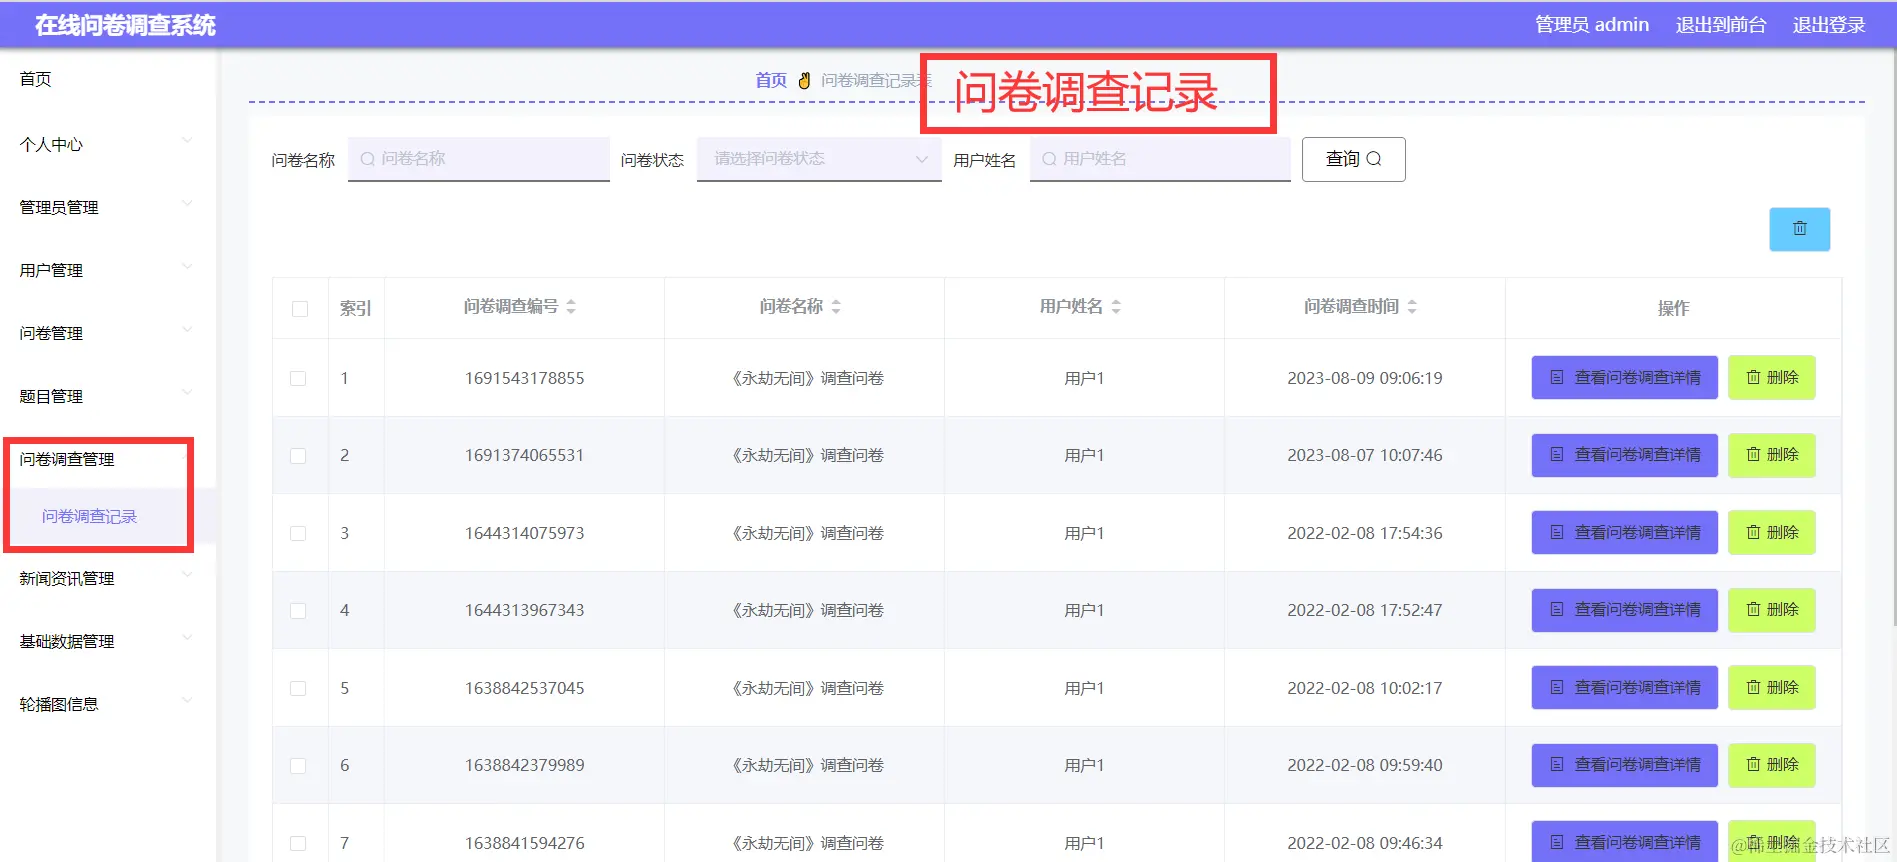Click the magnifier icon in 查询 button
The image size is (1897, 862).
click(x=1374, y=159)
